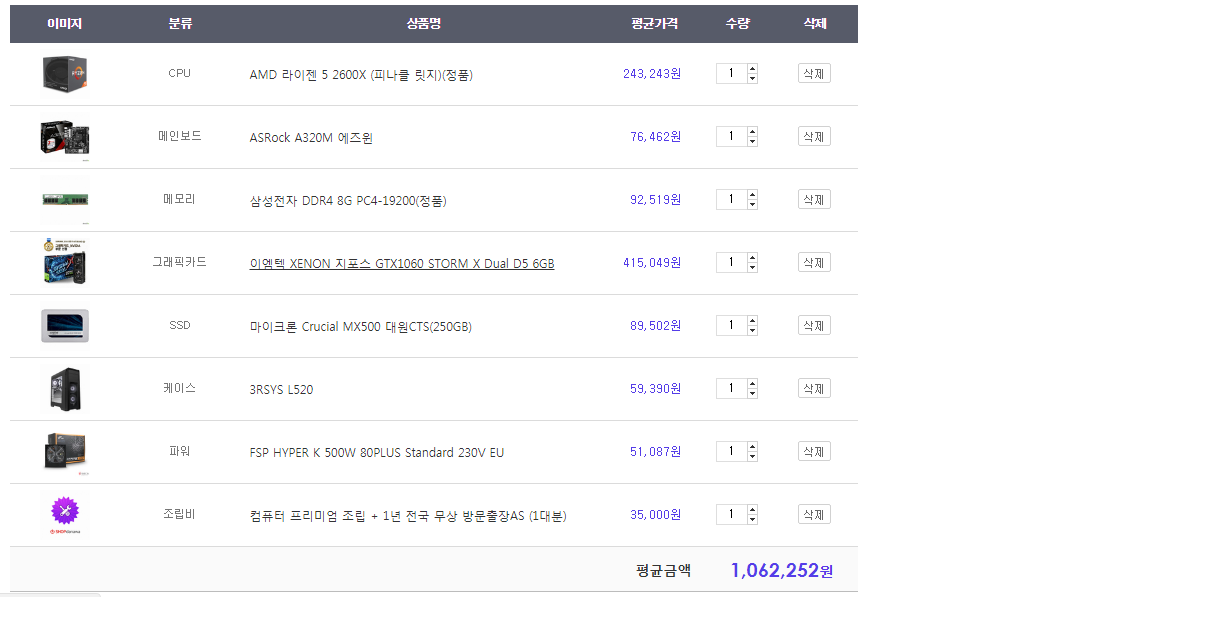Delete the 삼성전자 DDR4 8G row
The height and width of the screenshot is (618, 1207).
pos(814,199)
